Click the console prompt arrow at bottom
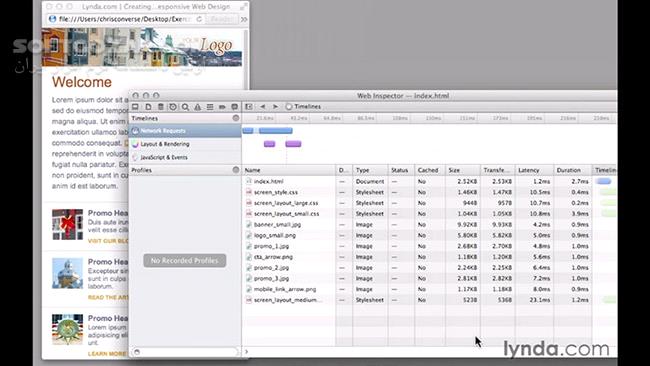Viewport: 650px width, 366px height. pyautogui.click(x=247, y=352)
